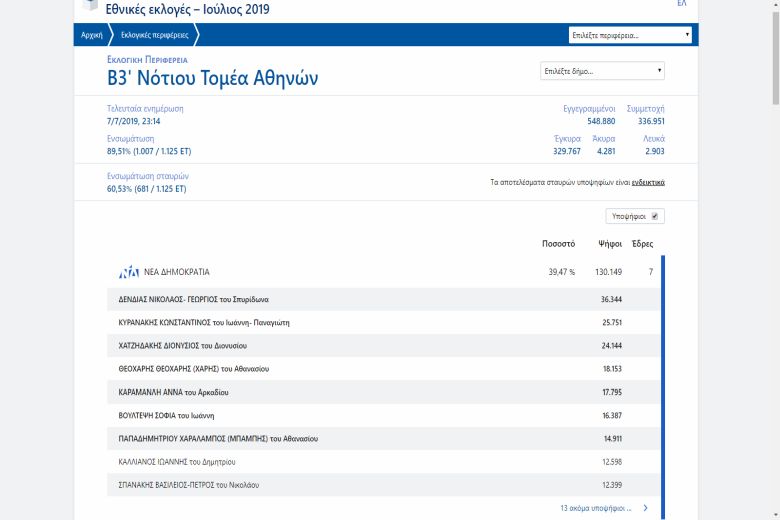Click the Ενσωμάτωση value 89,51% (1.007 / 1.125 ET)
Viewport: 780px width, 520px height.
[x=149, y=151]
